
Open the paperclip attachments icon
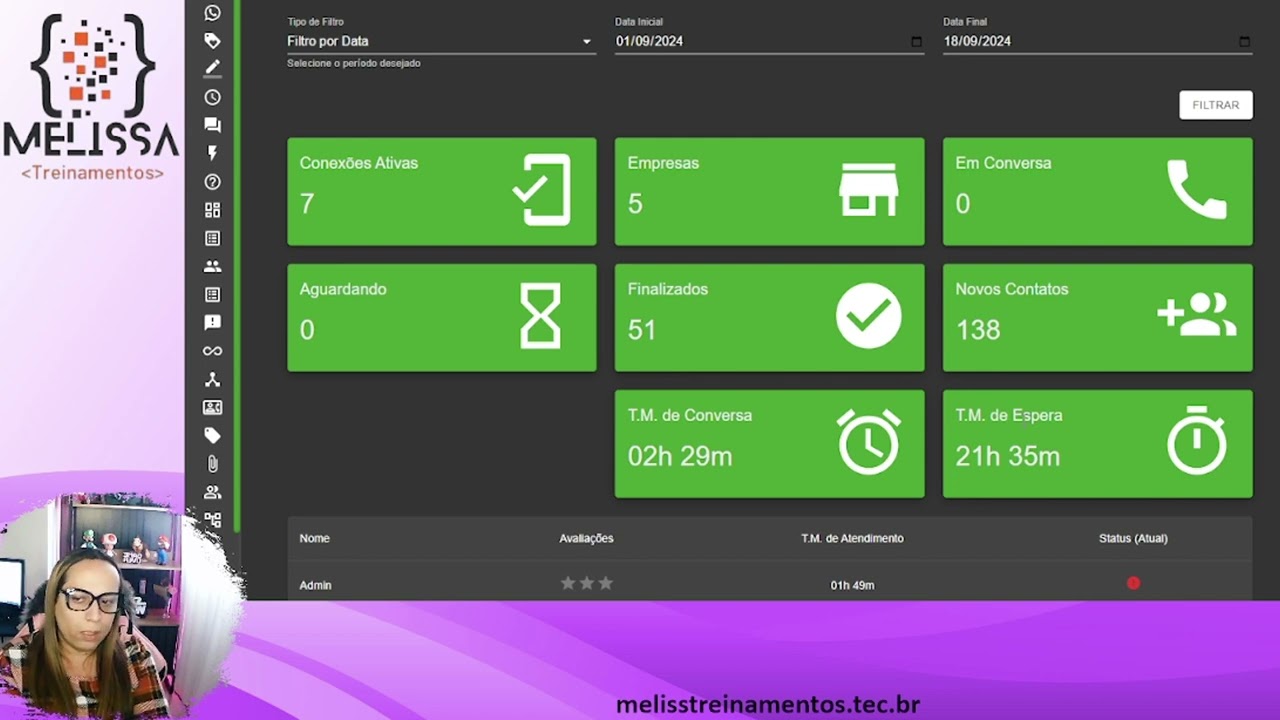pos(212,464)
